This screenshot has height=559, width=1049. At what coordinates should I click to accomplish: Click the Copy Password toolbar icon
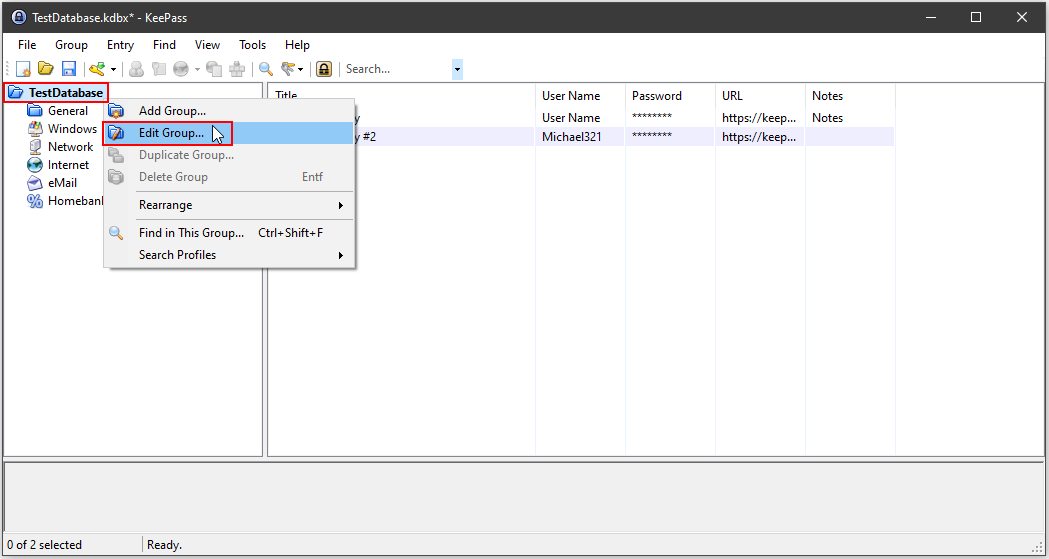pyautogui.click(x=159, y=69)
